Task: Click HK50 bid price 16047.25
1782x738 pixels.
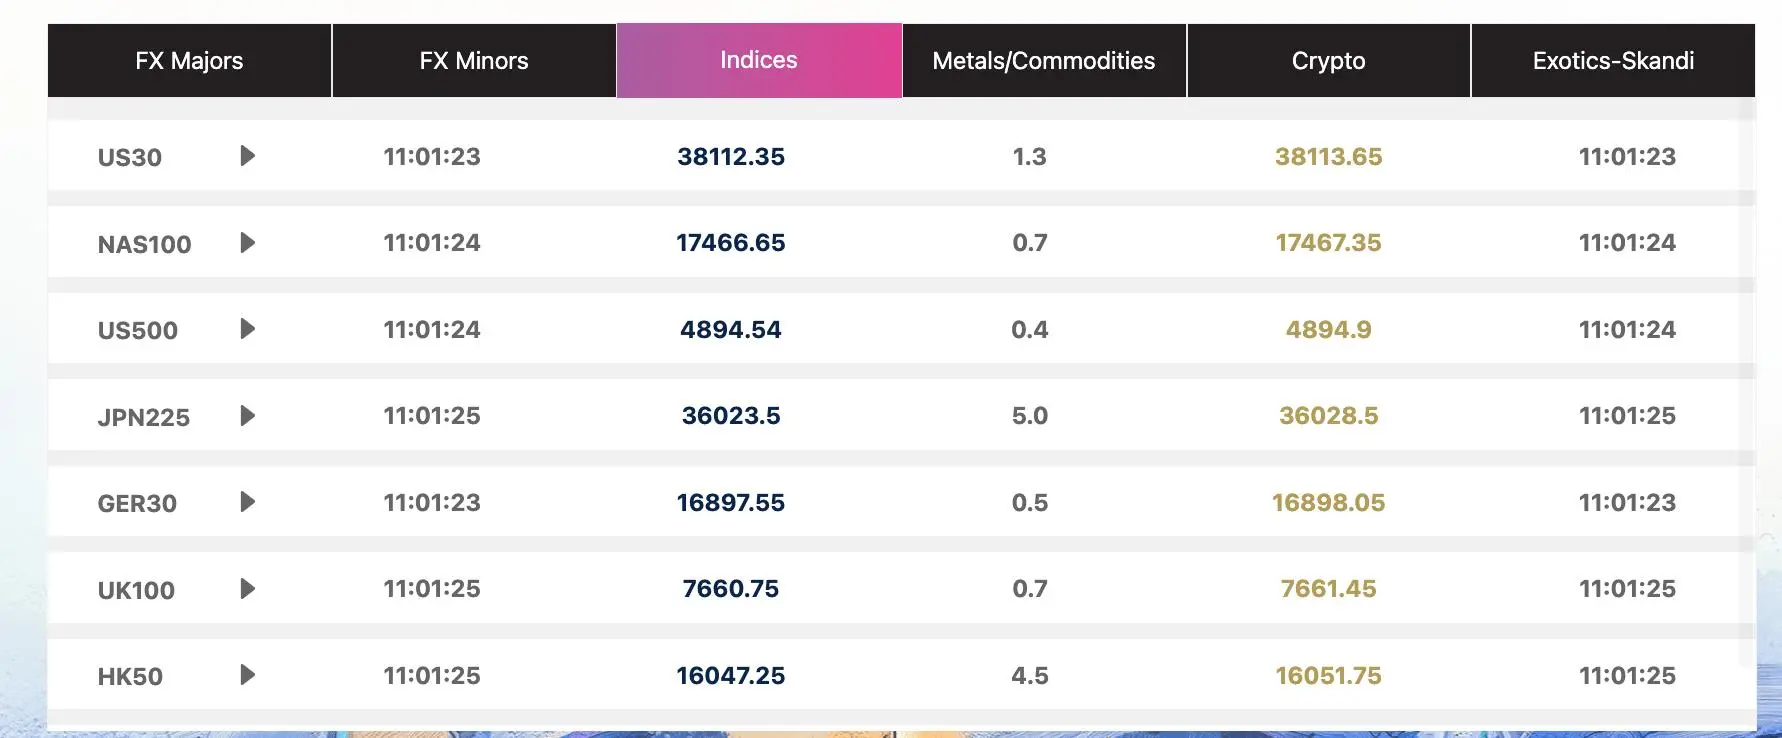Action: pyautogui.click(x=731, y=676)
